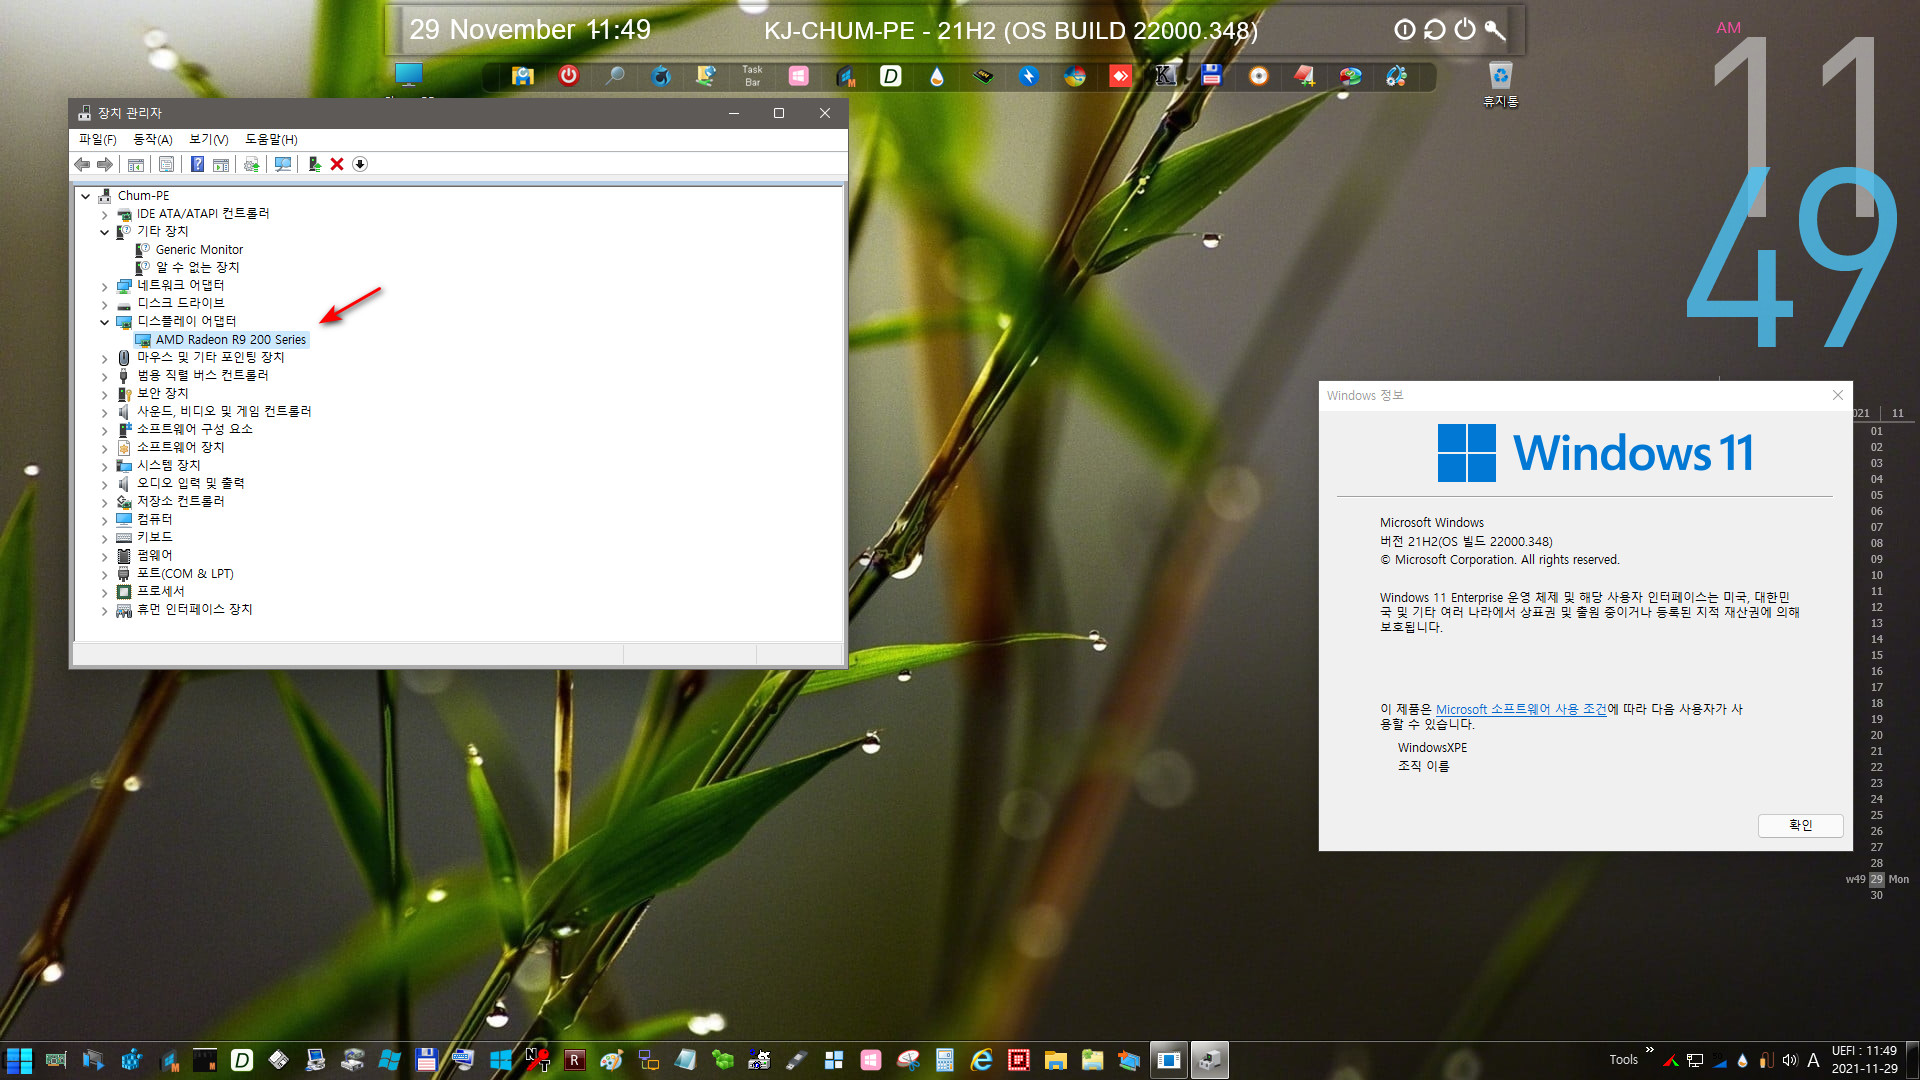Expand IDE ATA/ATAPI 컨트롤러 node

pyautogui.click(x=104, y=214)
